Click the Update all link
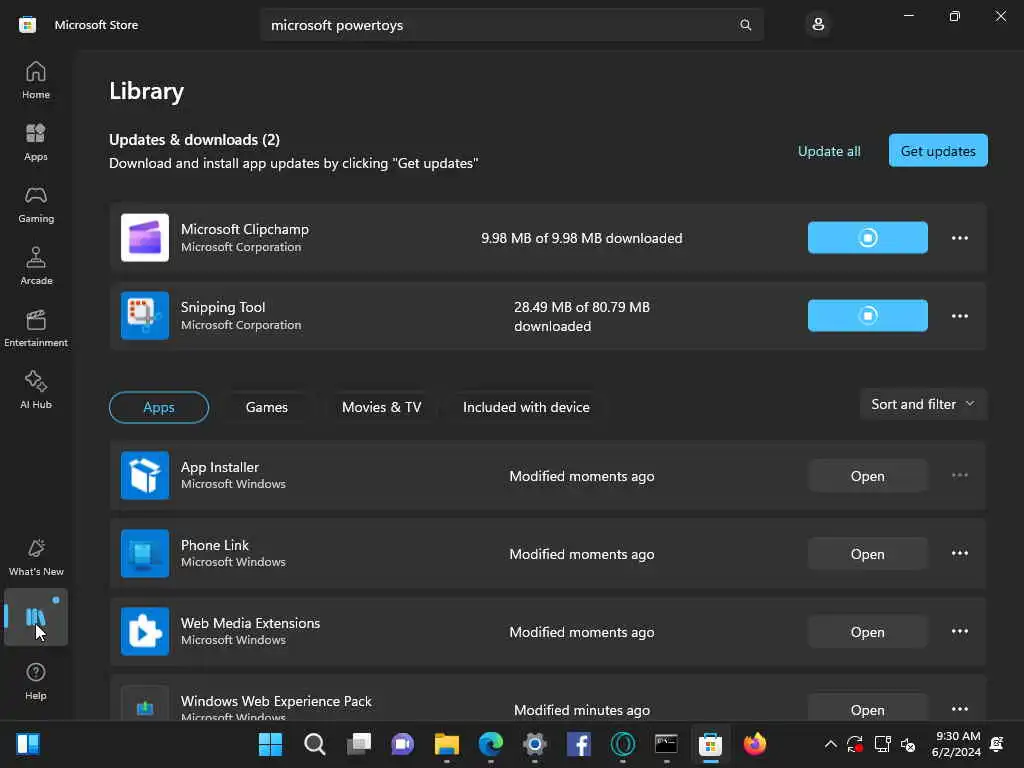 click(x=829, y=151)
